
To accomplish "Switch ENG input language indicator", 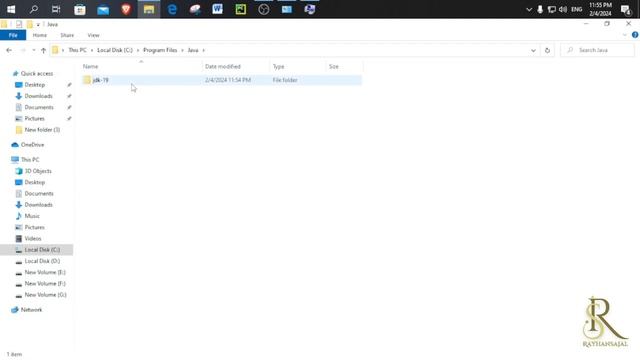I will pos(577,9).
